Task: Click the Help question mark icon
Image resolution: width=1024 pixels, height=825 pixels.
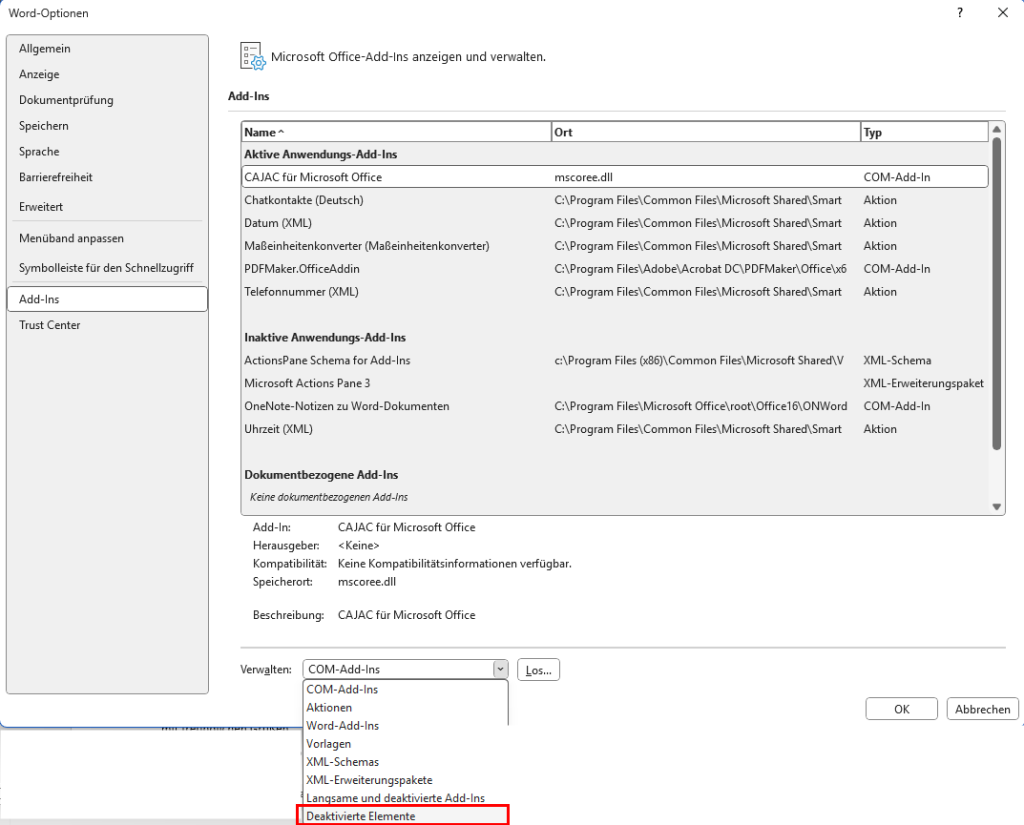Action: click(959, 13)
